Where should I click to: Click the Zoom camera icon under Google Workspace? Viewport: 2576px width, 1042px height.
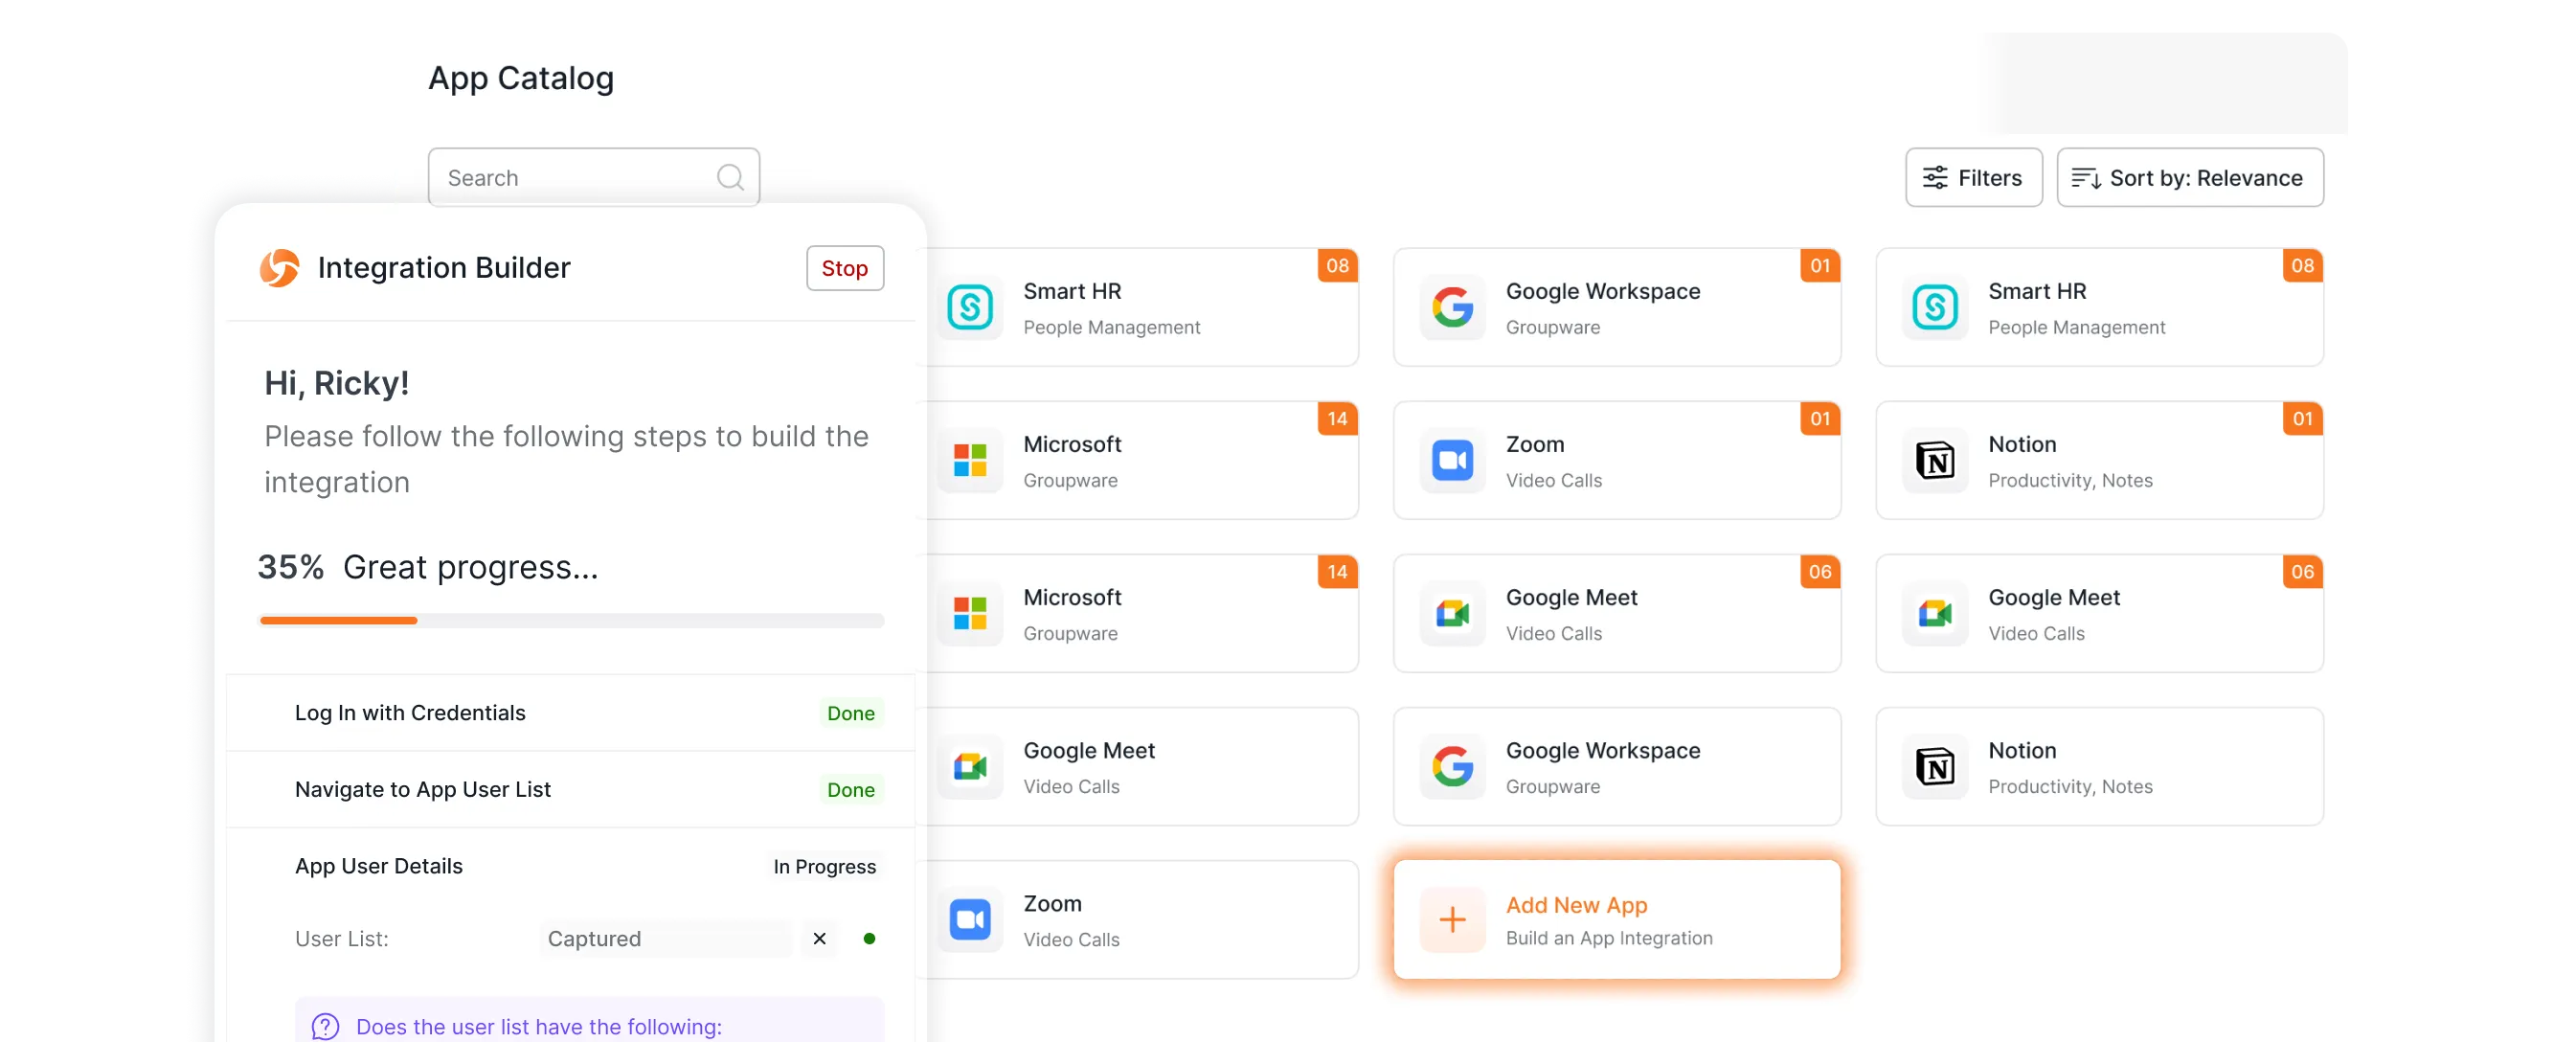click(x=1452, y=460)
